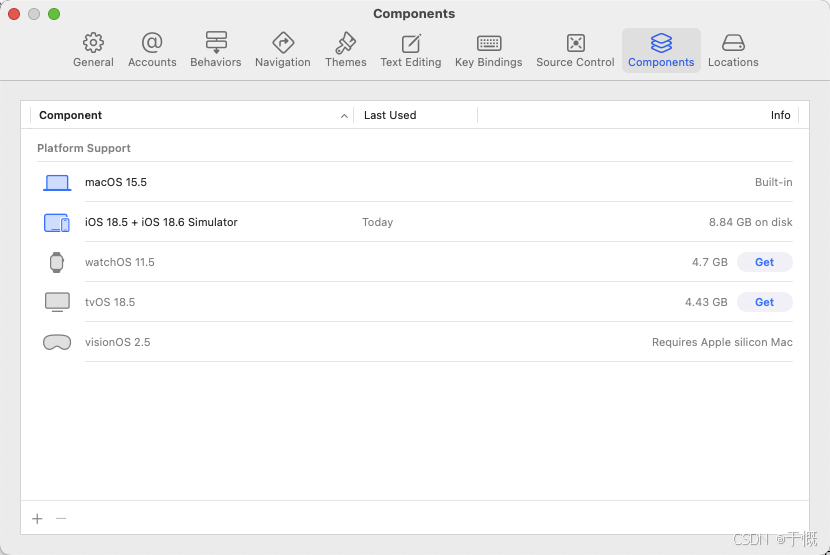
Task: Switch to the Accounts tab label
Action: (x=152, y=62)
